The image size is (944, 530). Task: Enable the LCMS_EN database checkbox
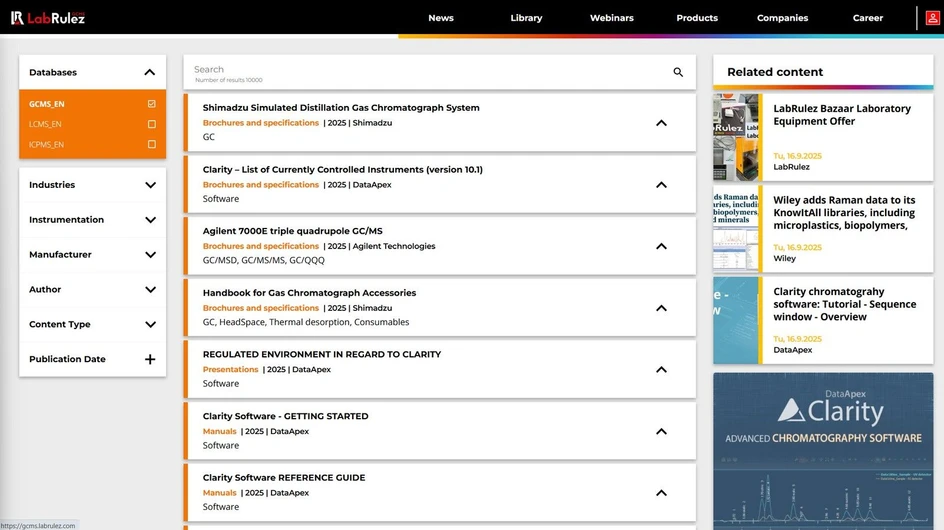(x=151, y=124)
